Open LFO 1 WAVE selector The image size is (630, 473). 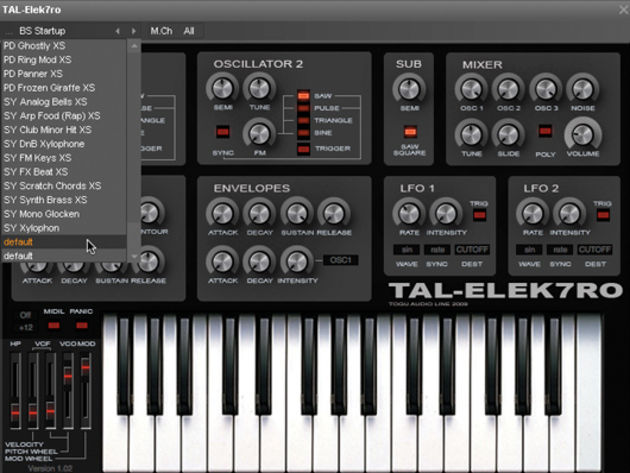[407, 250]
